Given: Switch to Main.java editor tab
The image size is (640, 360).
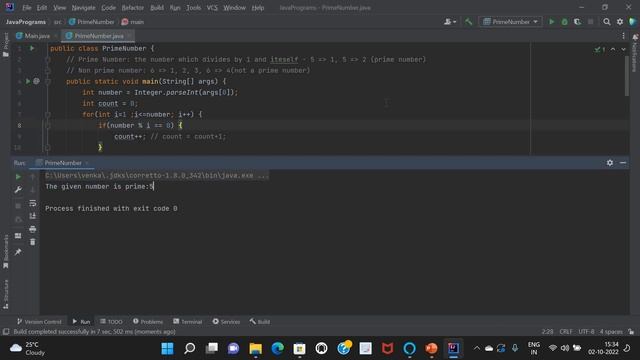Looking at the screenshot, I should [33, 36].
